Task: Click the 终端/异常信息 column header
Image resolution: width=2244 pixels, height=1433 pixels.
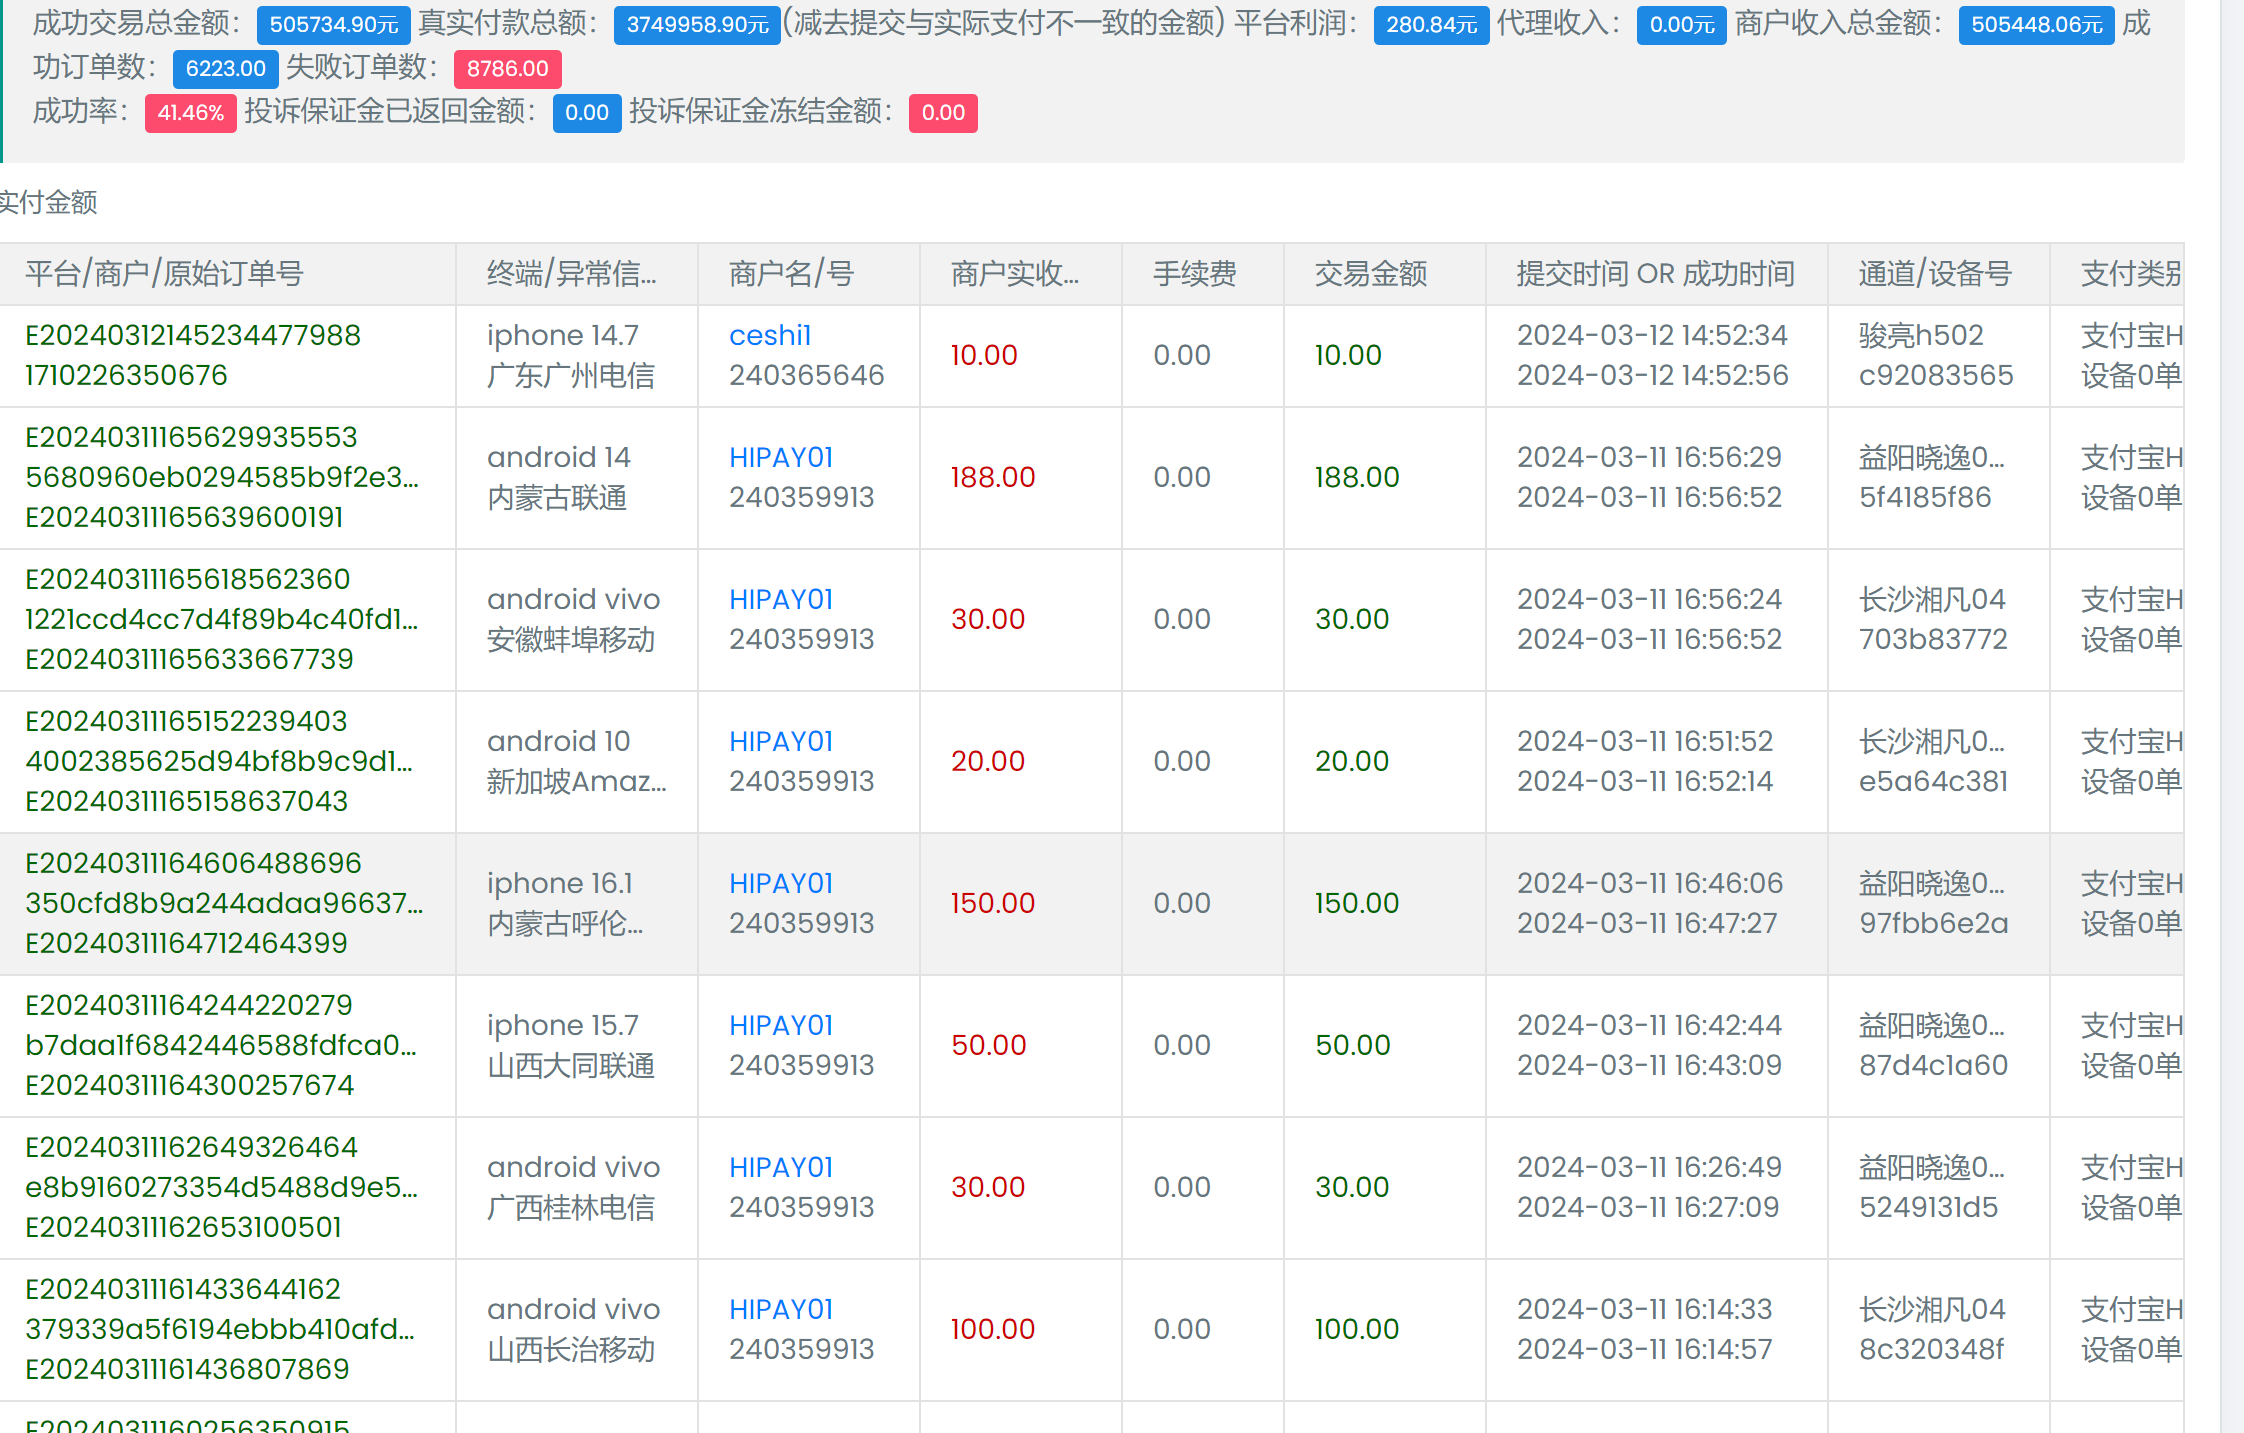Action: 571,273
